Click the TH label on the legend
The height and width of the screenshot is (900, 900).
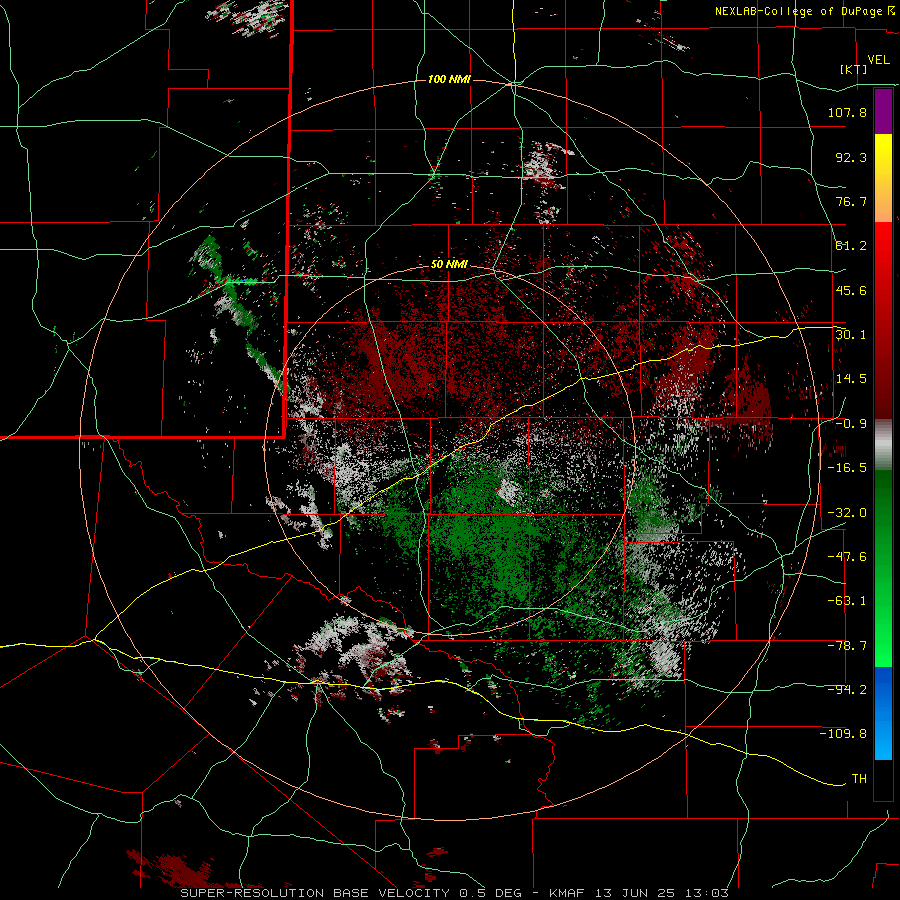(x=859, y=779)
